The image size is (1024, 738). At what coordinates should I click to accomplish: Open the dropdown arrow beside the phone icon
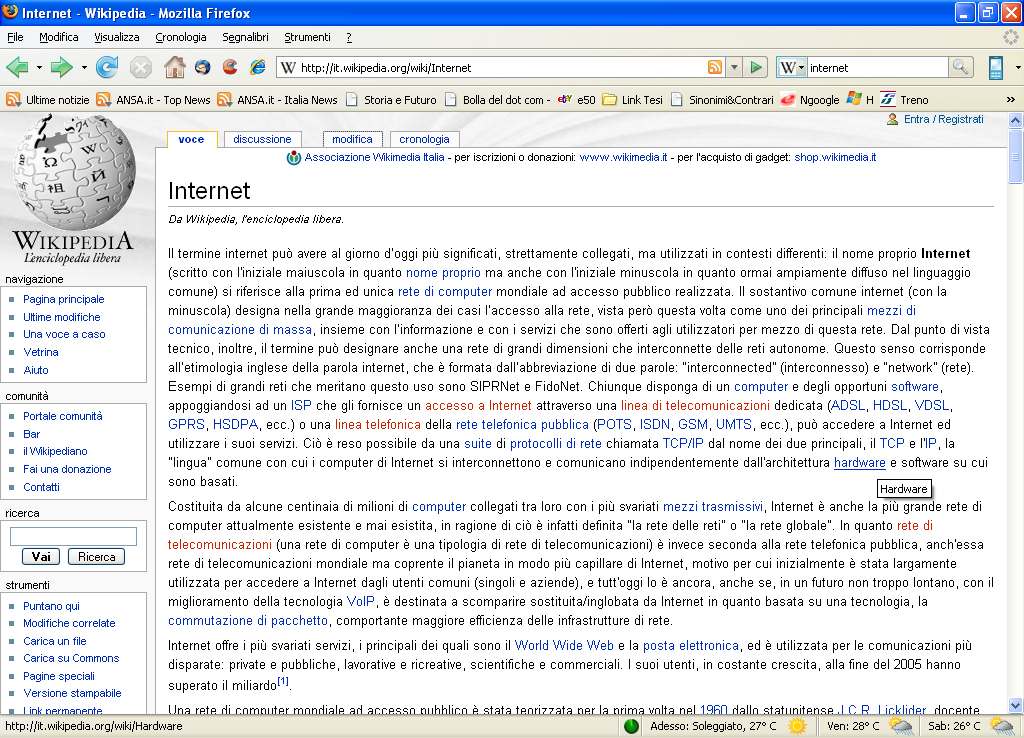(x=1017, y=67)
